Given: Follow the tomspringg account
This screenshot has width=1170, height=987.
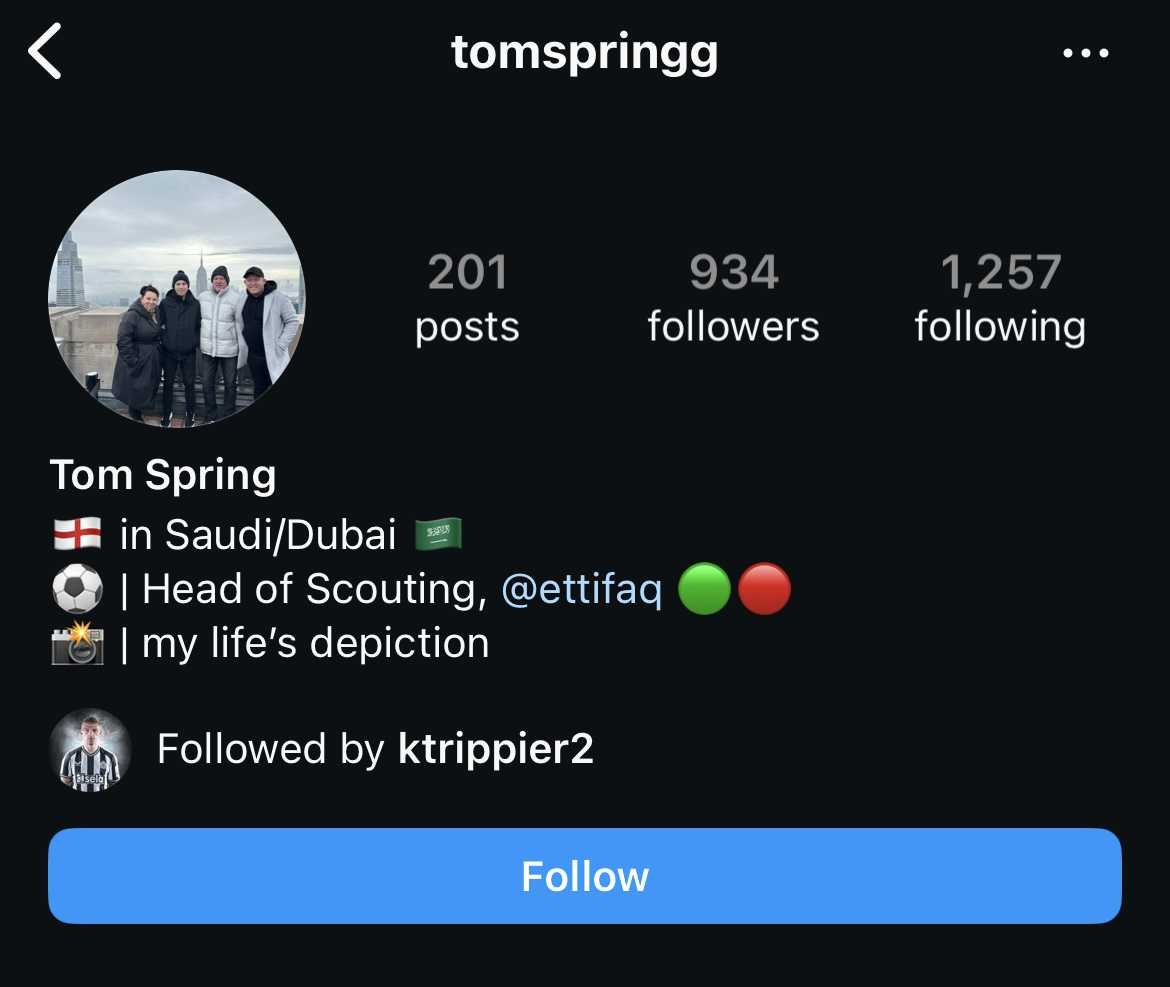Looking at the screenshot, I should click(585, 876).
